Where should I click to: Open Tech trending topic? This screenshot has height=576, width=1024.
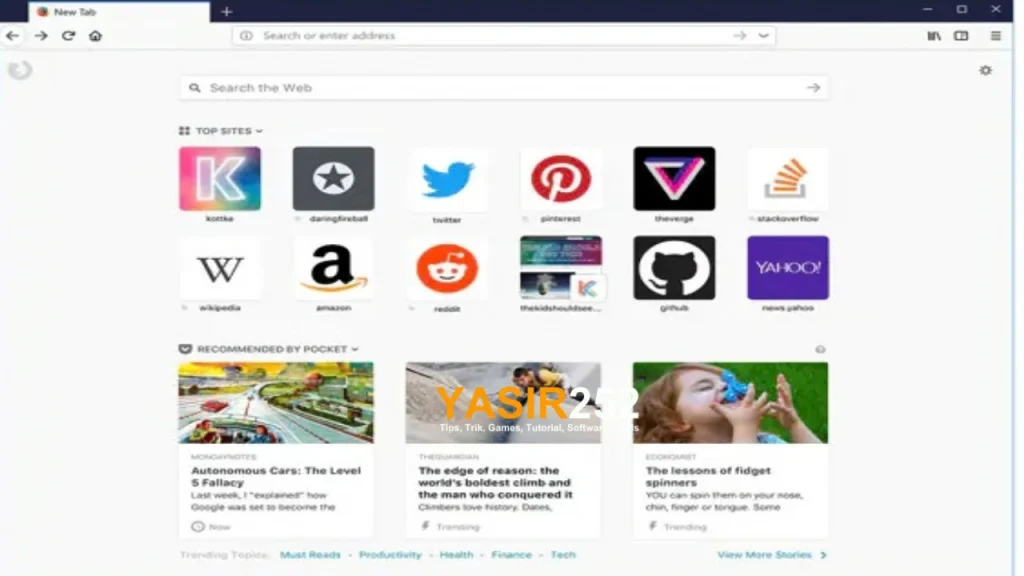(x=563, y=554)
